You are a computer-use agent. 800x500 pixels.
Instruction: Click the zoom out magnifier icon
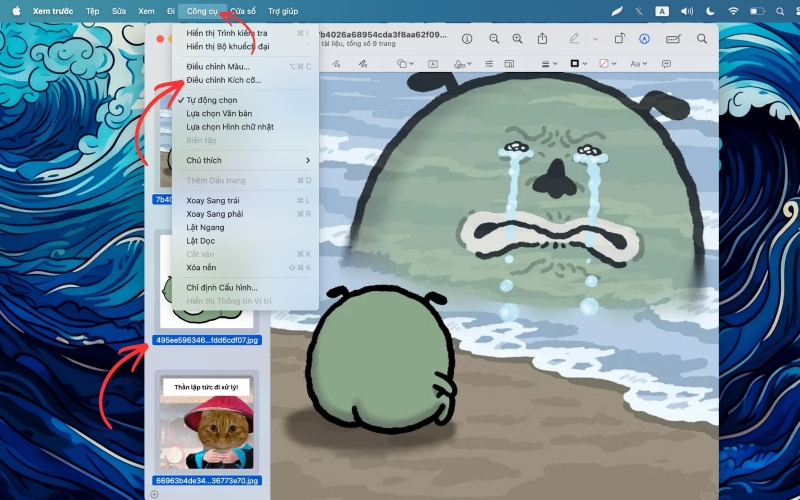[494, 39]
